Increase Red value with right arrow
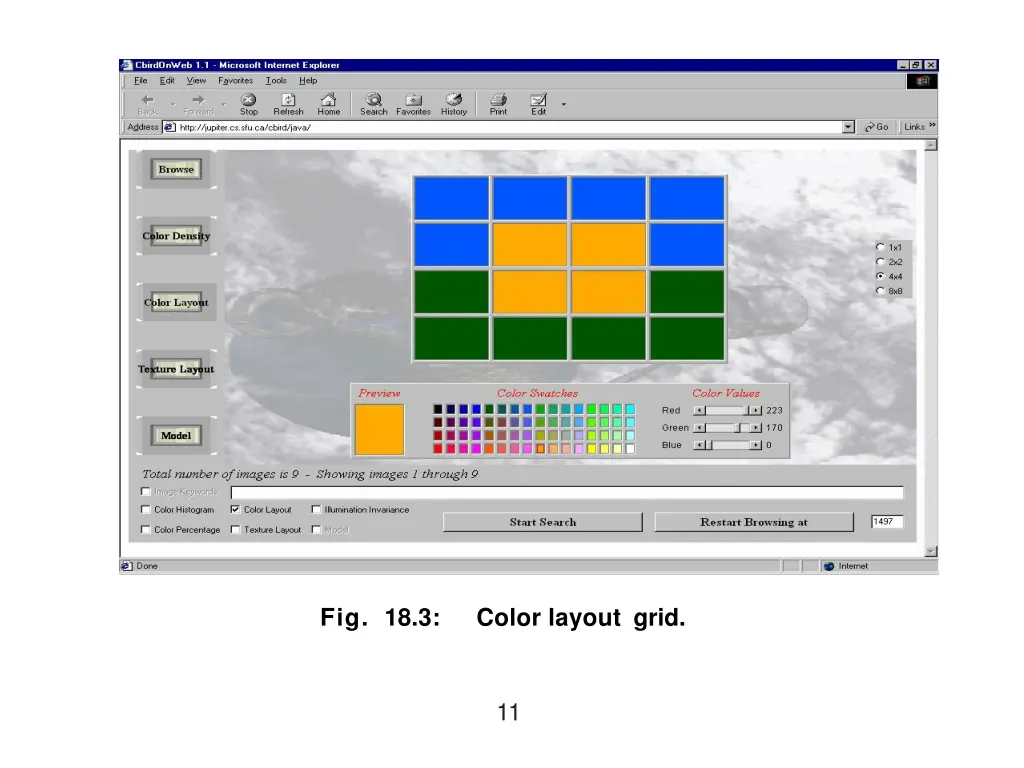This screenshot has height=768, width=1024. [756, 410]
